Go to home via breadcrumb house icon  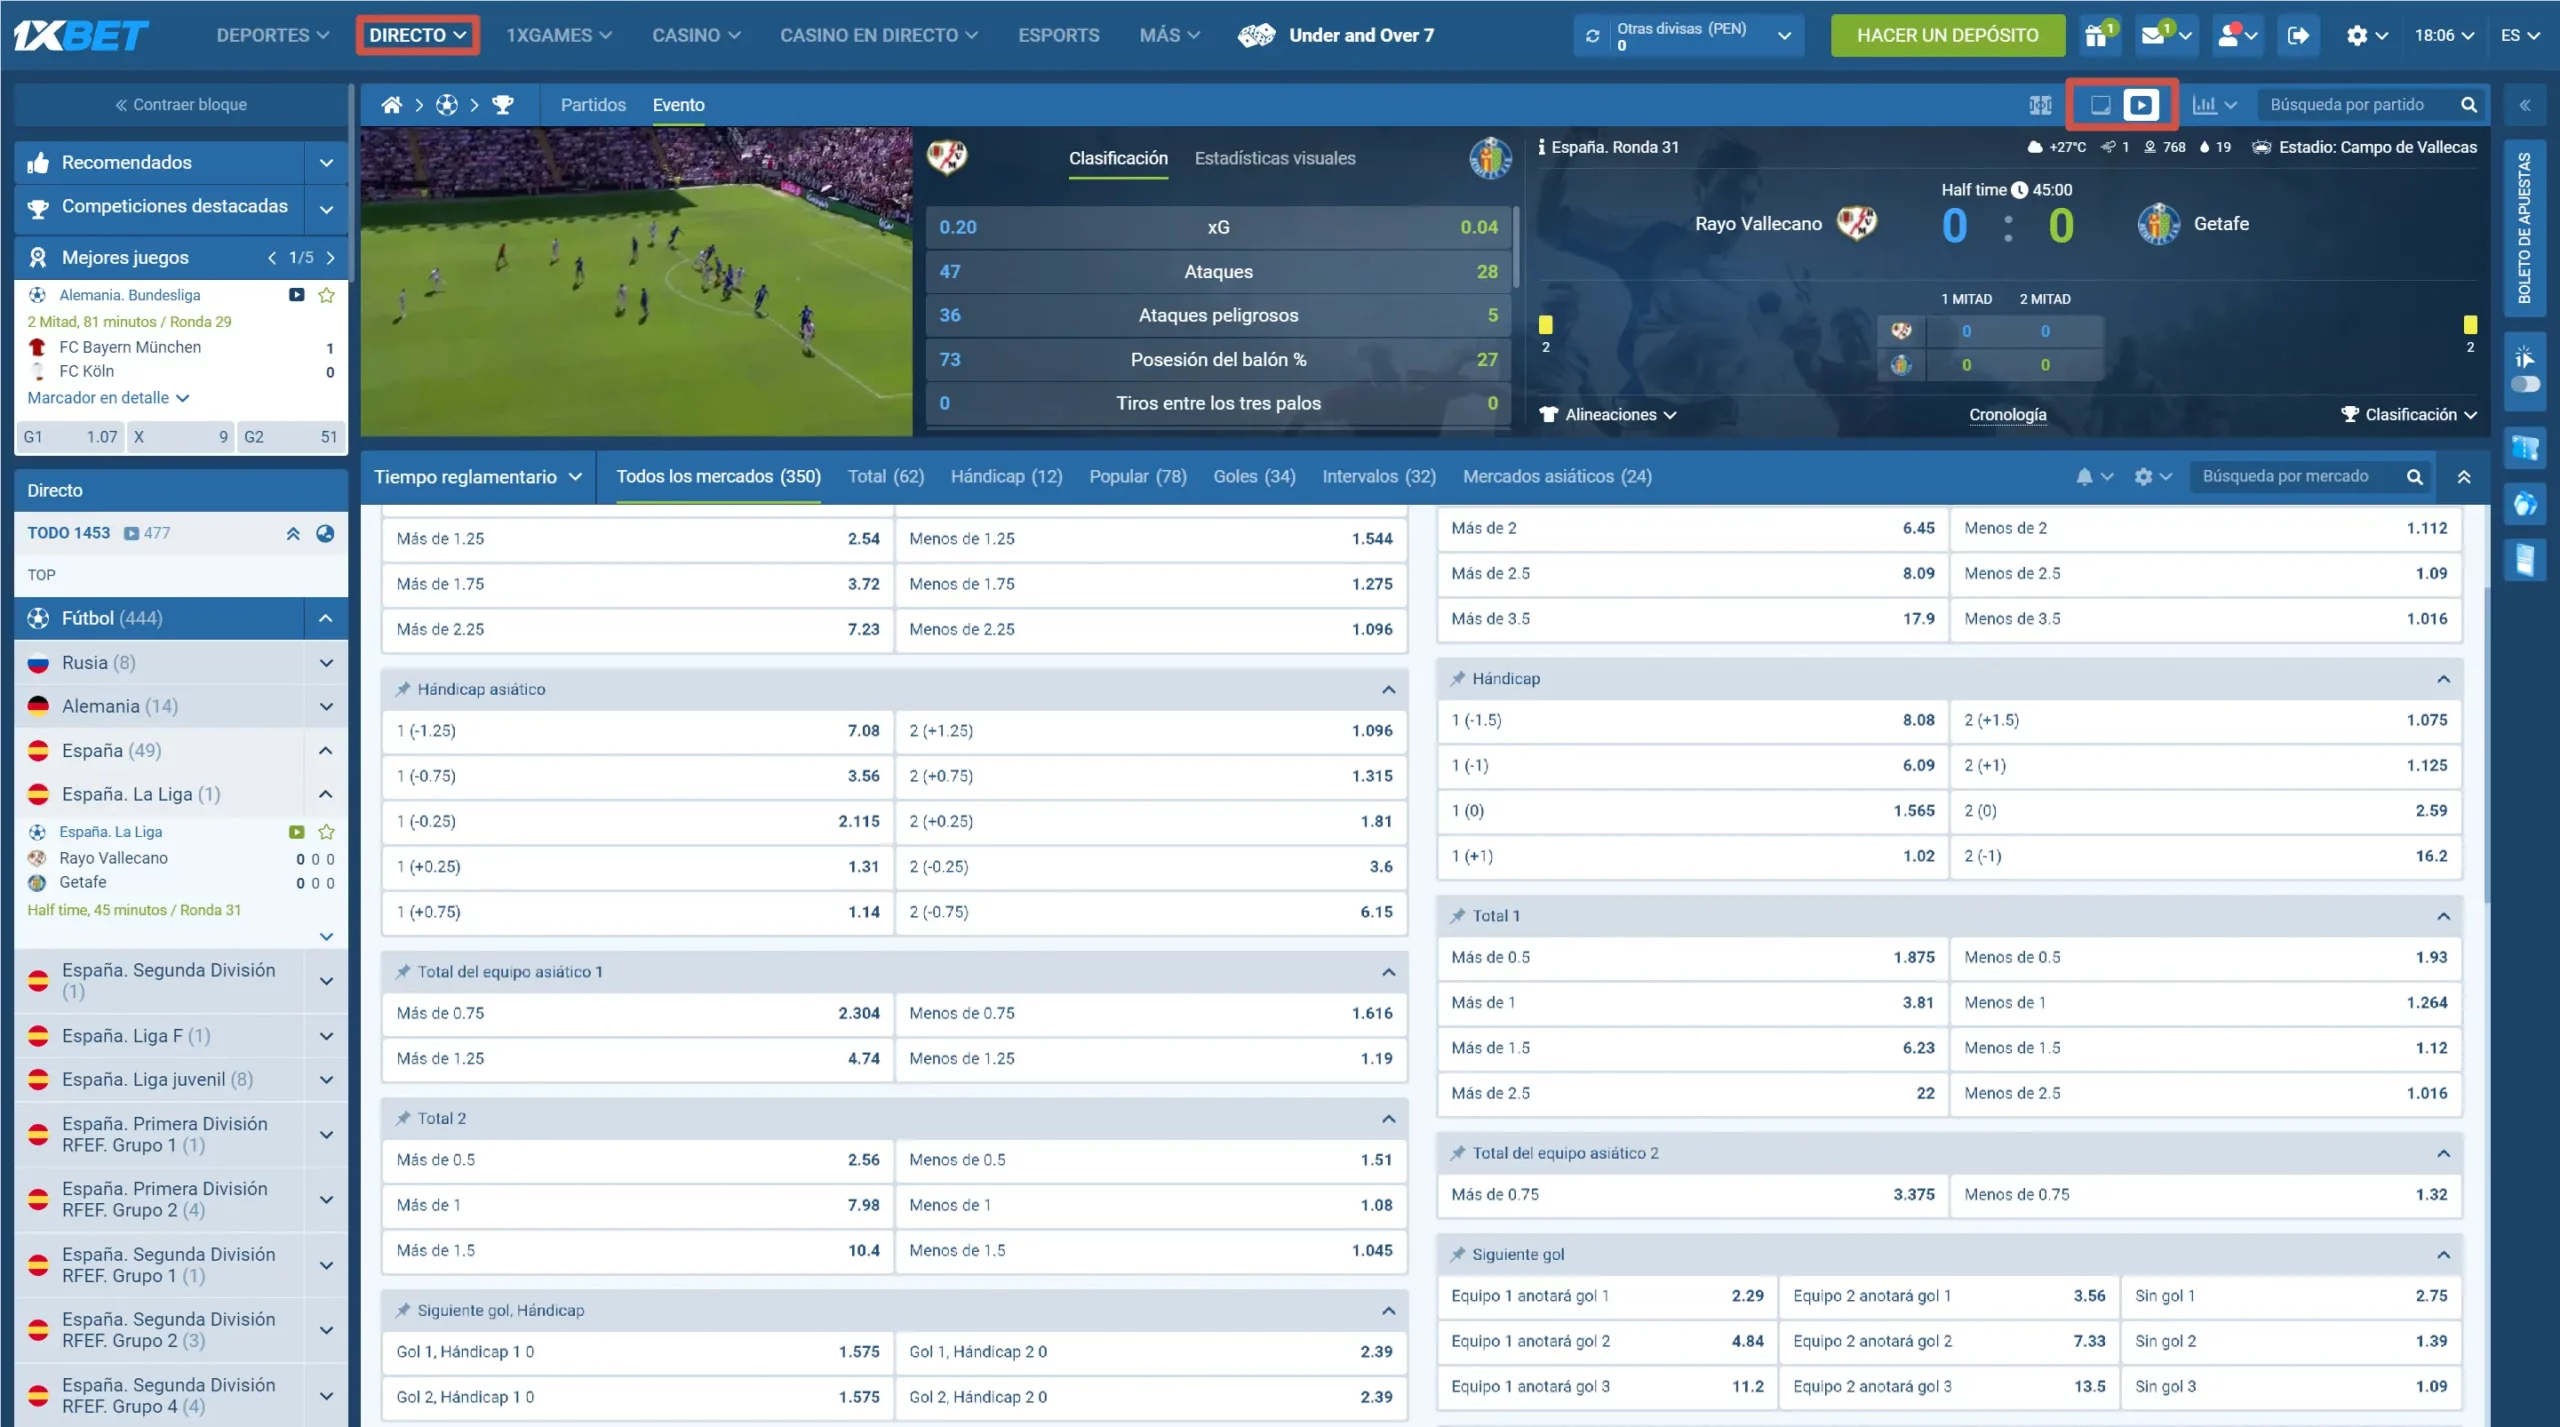pyautogui.click(x=392, y=105)
